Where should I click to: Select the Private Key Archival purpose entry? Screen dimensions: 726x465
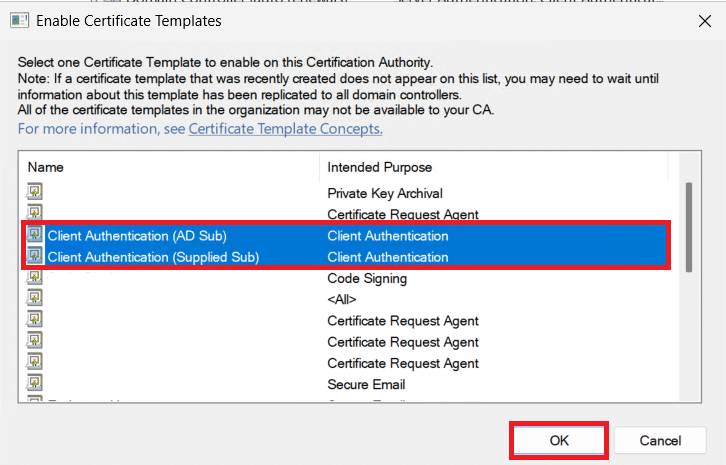(x=385, y=193)
